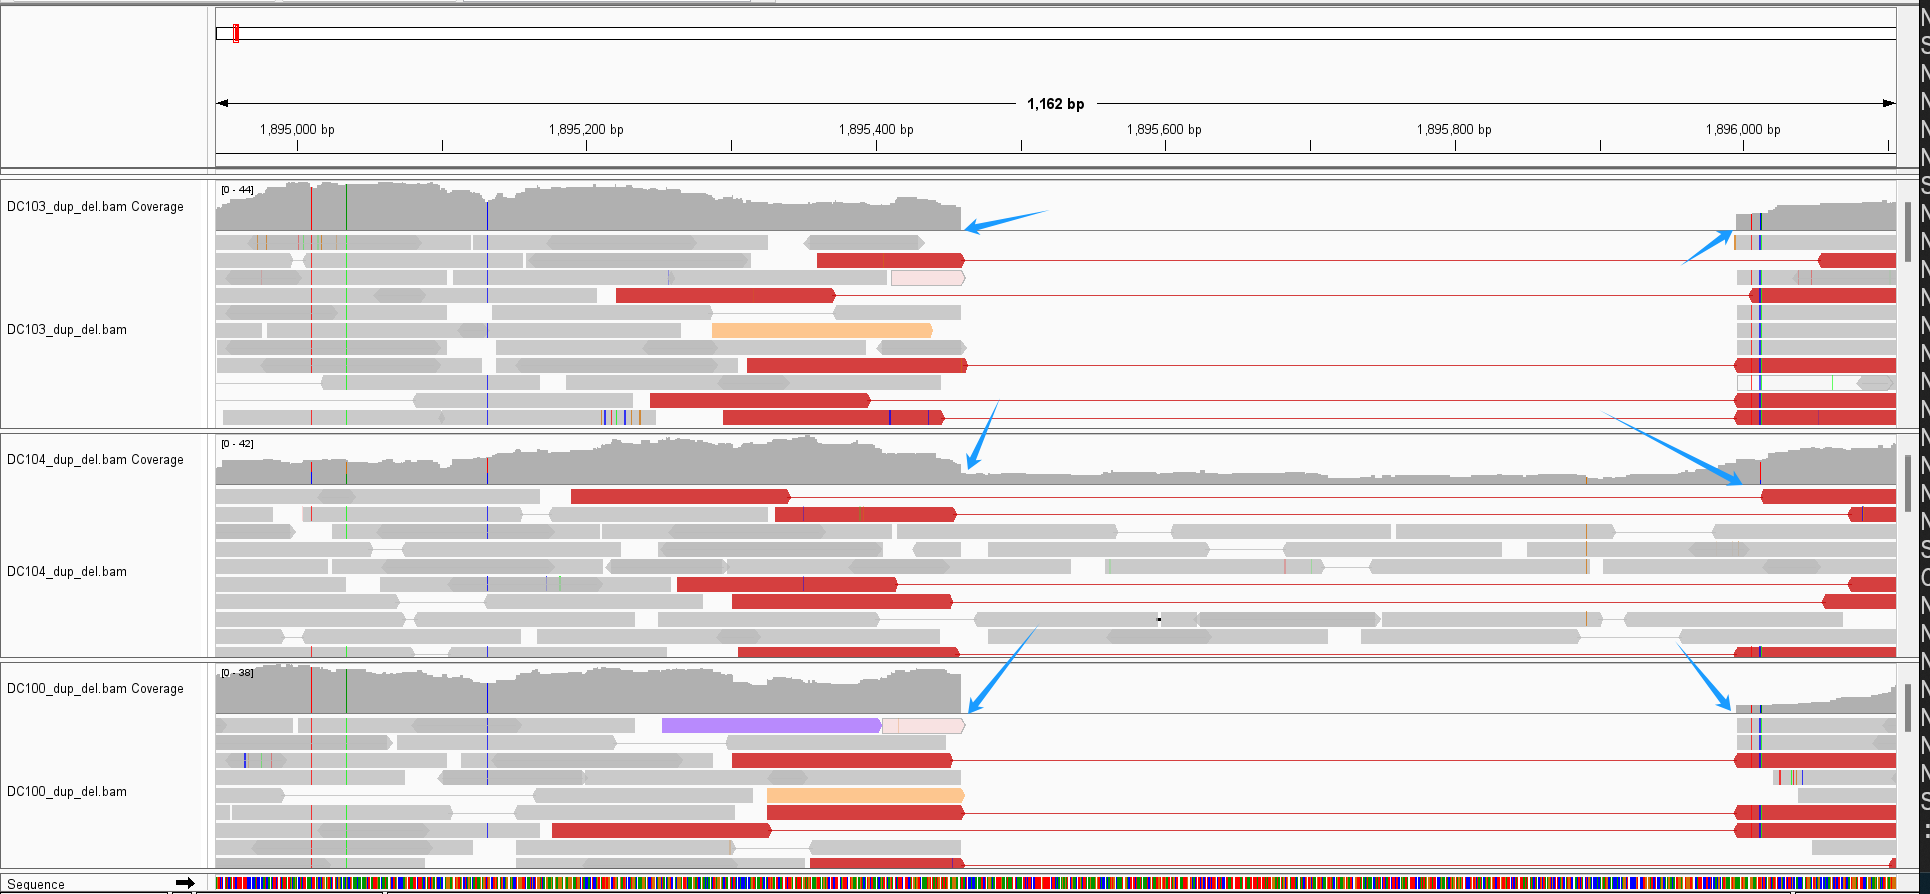This screenshot has height=894, width=1930.
Task: Click the 1,895,800 bp ruler label
Action: pos(1454,130)
